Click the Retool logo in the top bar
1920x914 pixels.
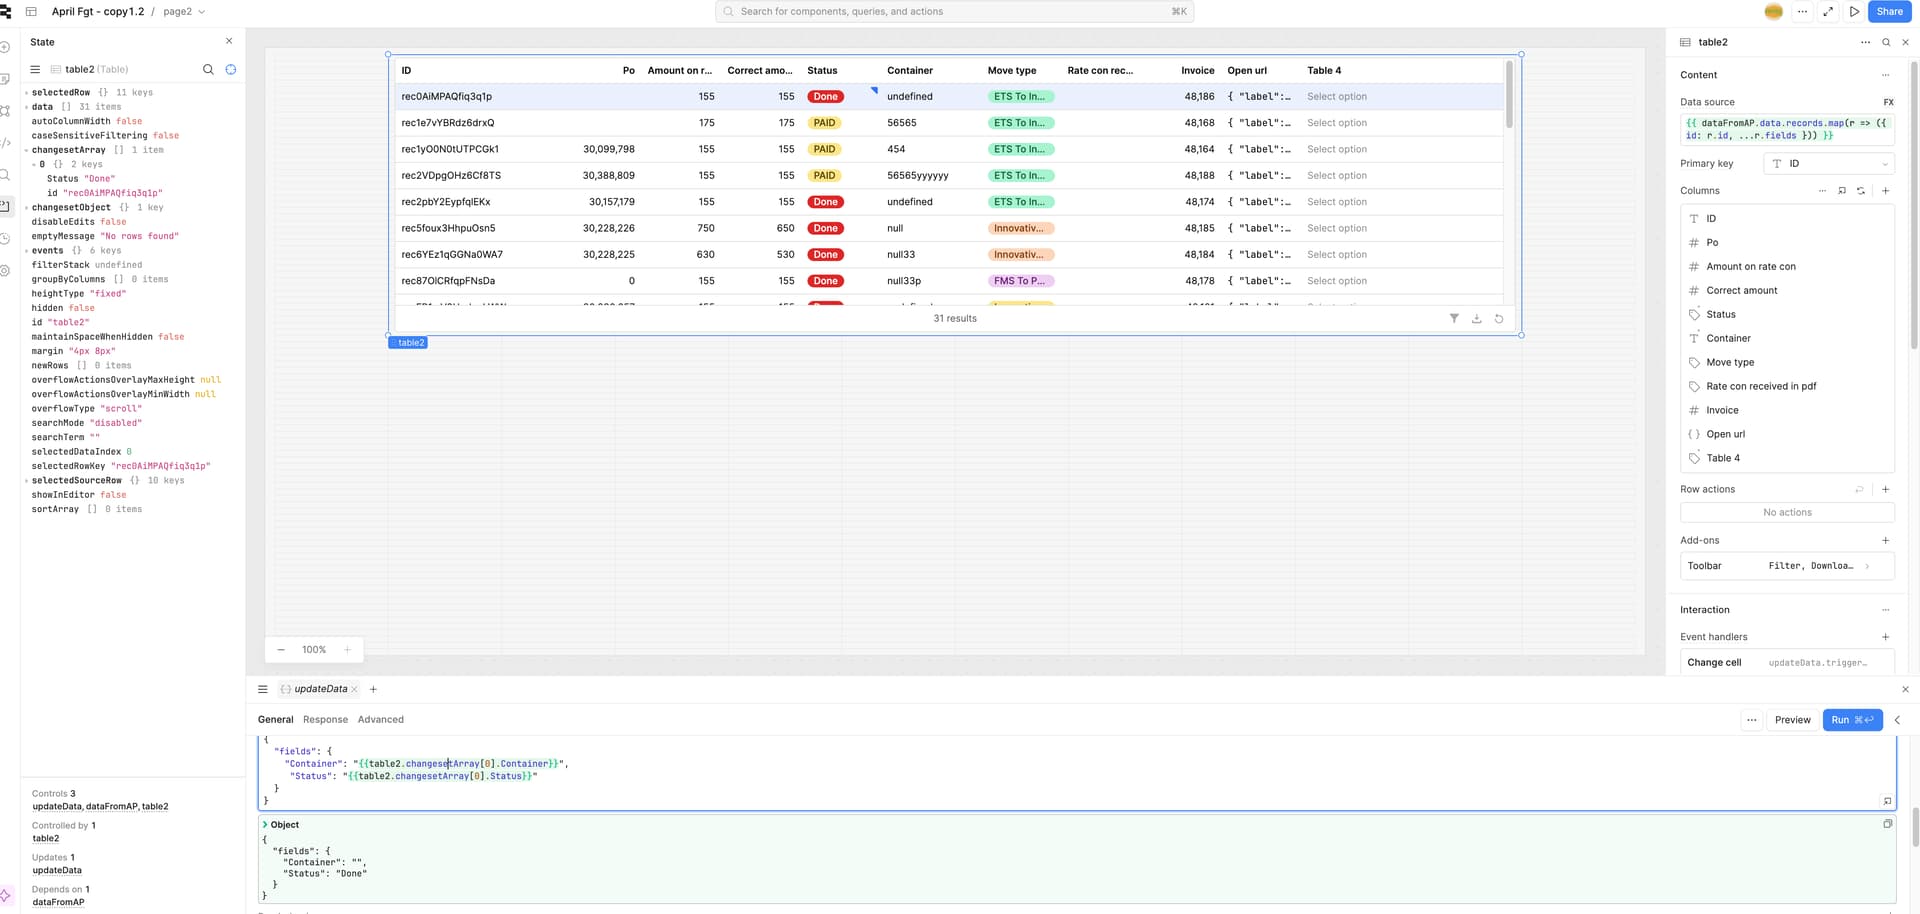tap(5, 12)
